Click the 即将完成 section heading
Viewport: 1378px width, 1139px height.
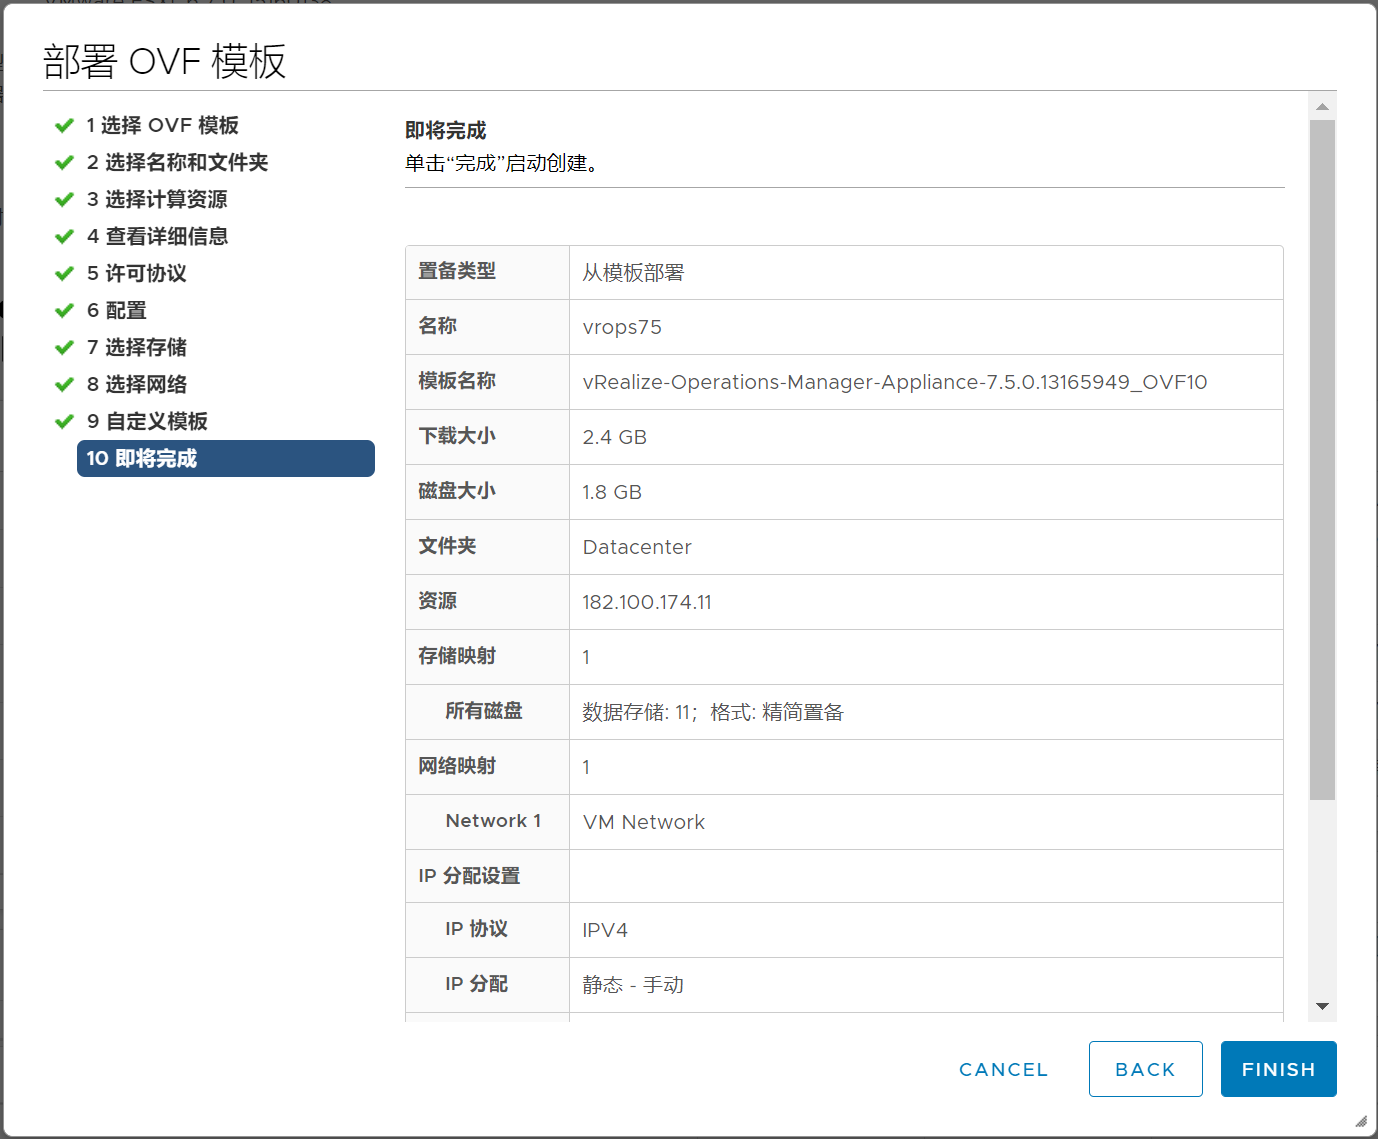point(445,131)
